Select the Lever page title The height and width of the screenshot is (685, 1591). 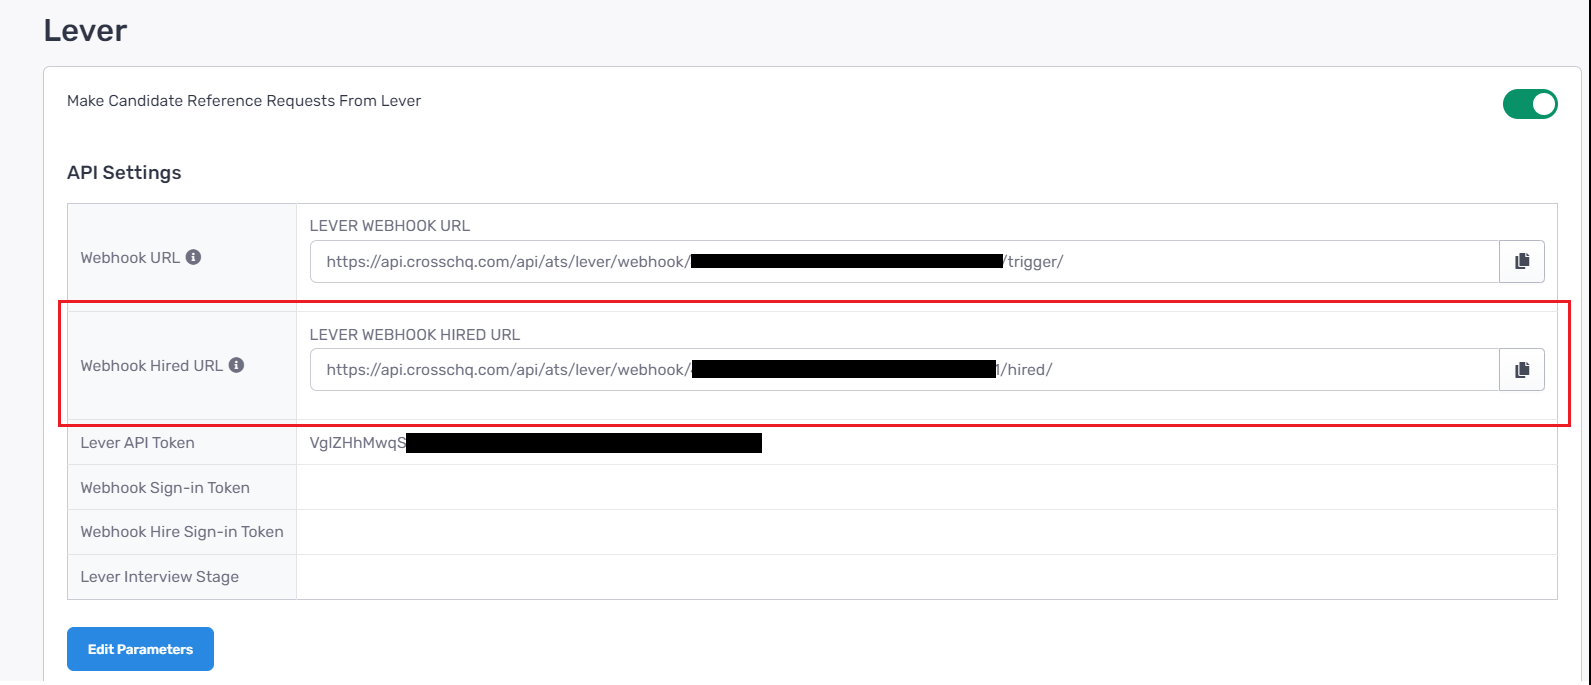pos(85,30)
